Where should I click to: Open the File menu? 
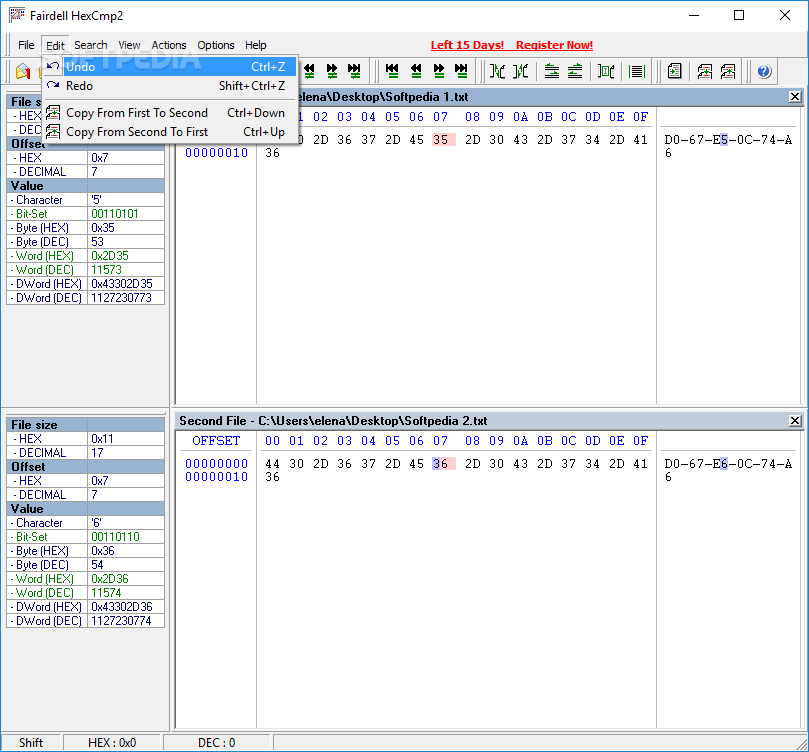pos(26,45)
